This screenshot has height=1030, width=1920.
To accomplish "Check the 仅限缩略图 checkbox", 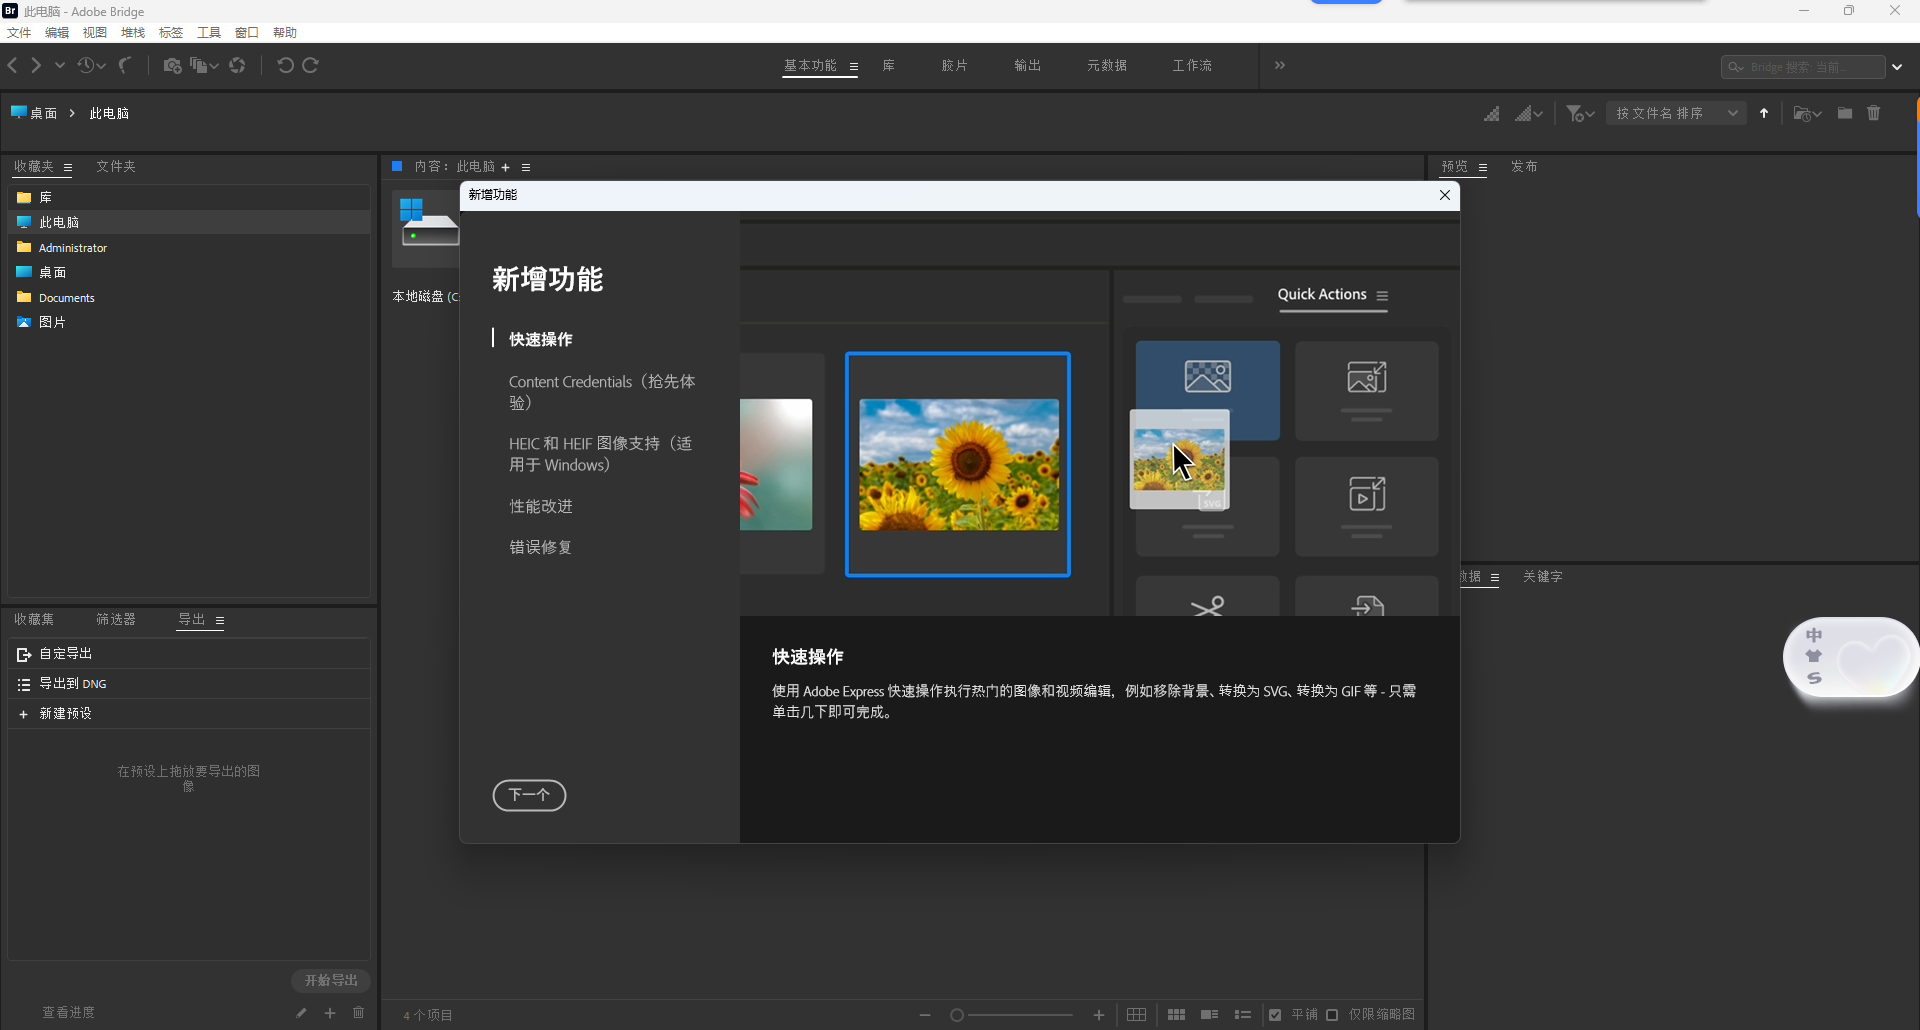I will click(1332, 1015).
